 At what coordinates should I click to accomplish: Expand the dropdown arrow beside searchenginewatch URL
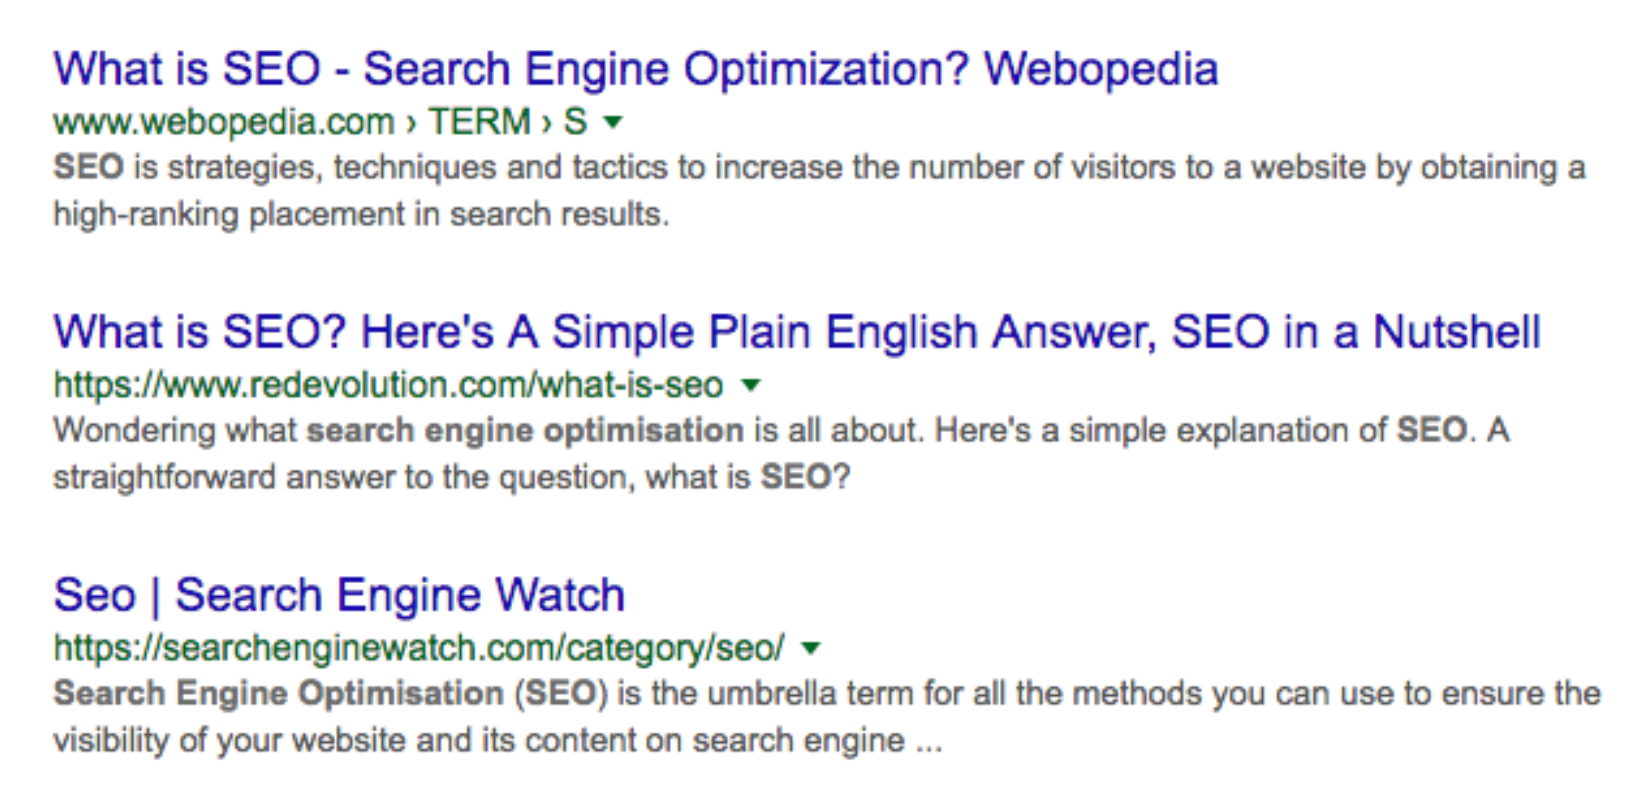tap(811, 648)
